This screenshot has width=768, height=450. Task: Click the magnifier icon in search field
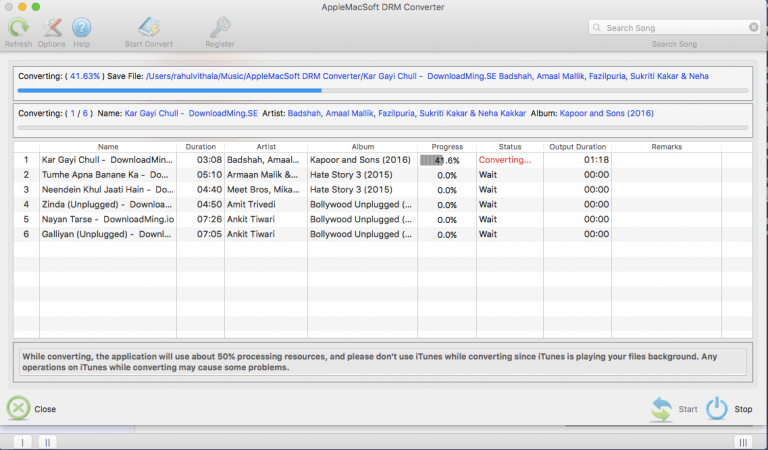pos(597,27)
